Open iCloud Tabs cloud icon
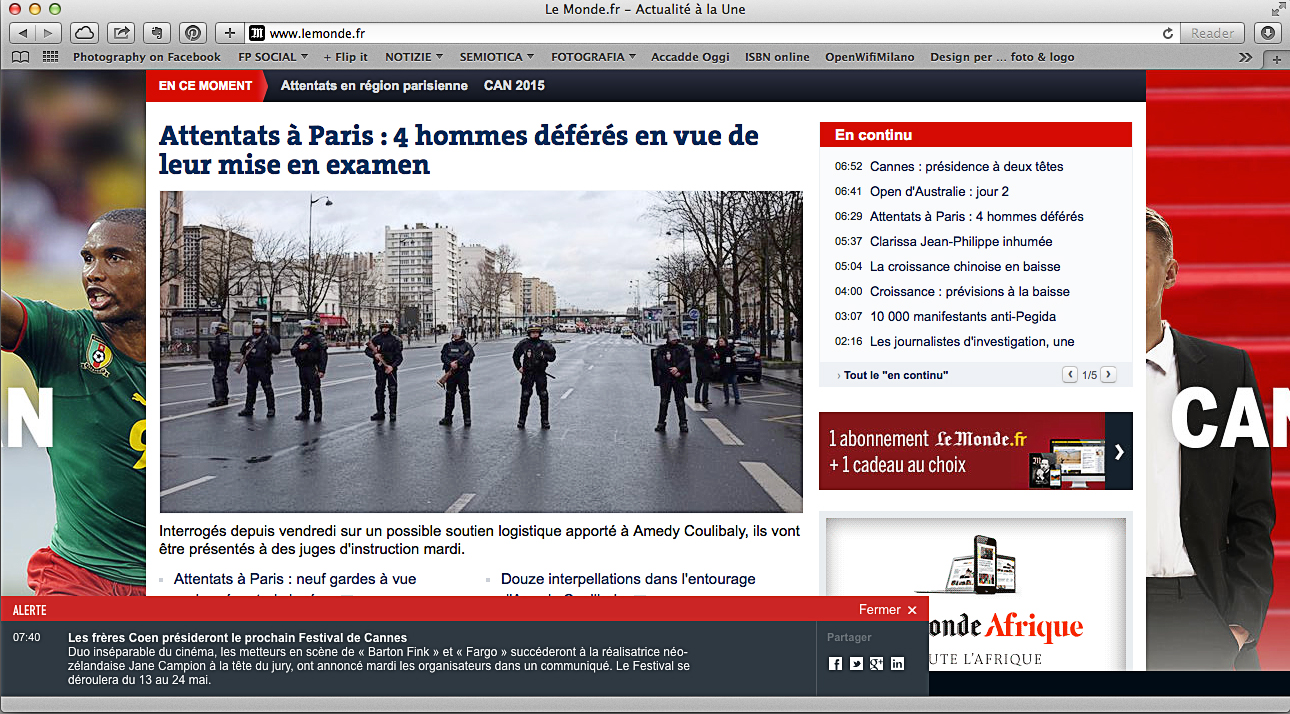Image resolution: width=1290 pixels, height=714 pixels. click(x=85, y=33)
